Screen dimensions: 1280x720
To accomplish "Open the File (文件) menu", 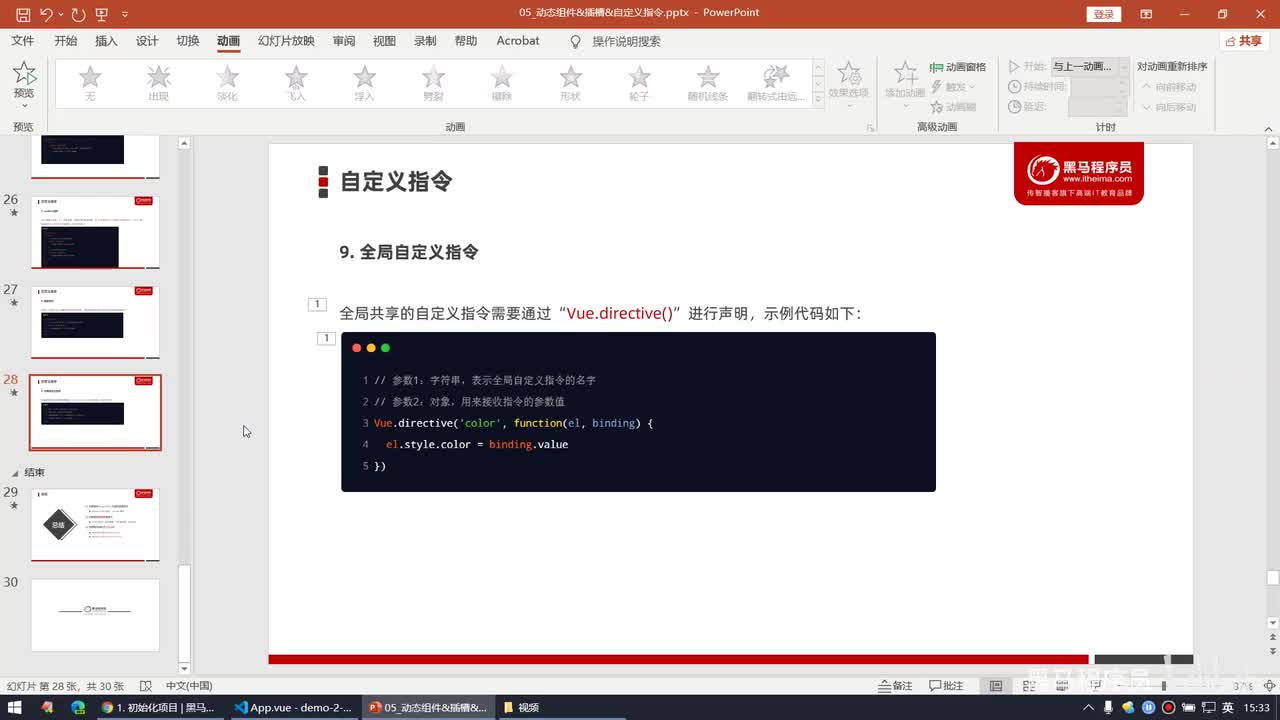I will (x=22, y=41).
